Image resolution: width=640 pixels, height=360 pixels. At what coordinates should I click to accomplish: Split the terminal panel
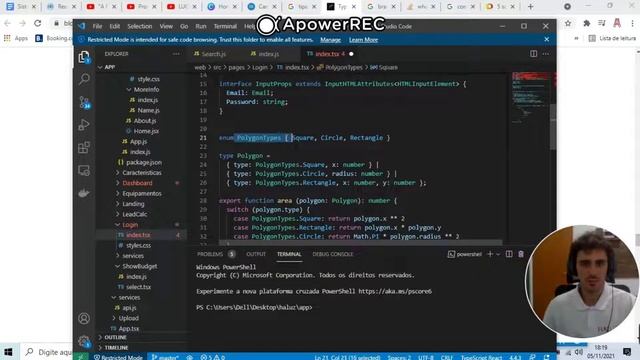tap(509, 254)
